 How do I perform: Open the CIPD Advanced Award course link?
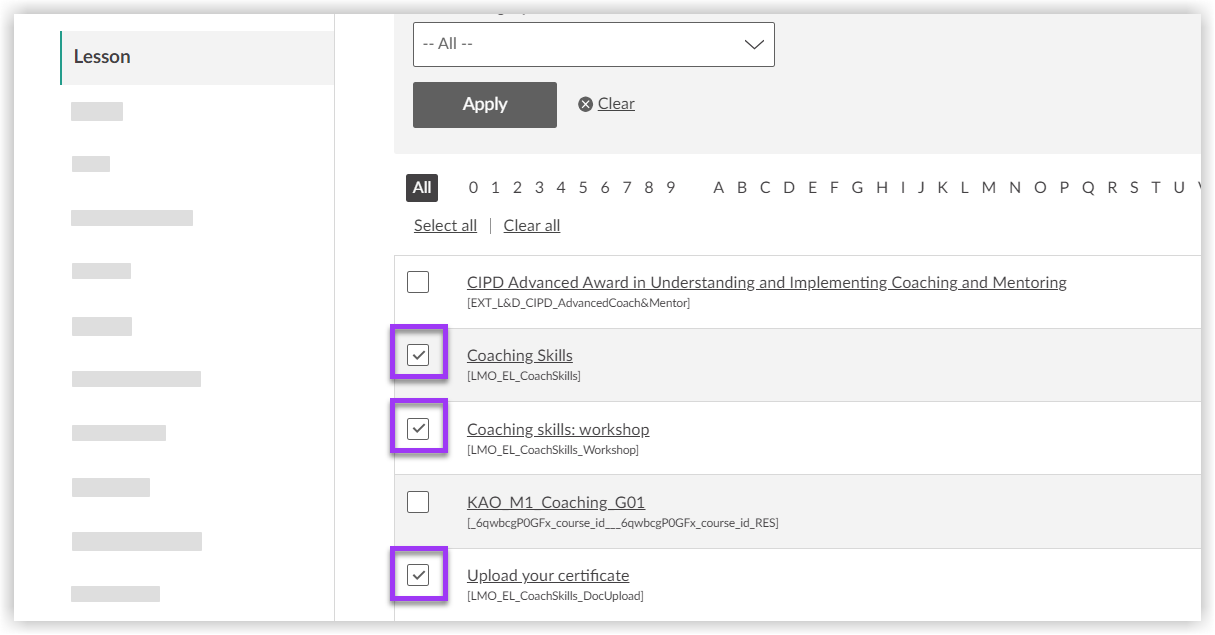tap(766, 283)
